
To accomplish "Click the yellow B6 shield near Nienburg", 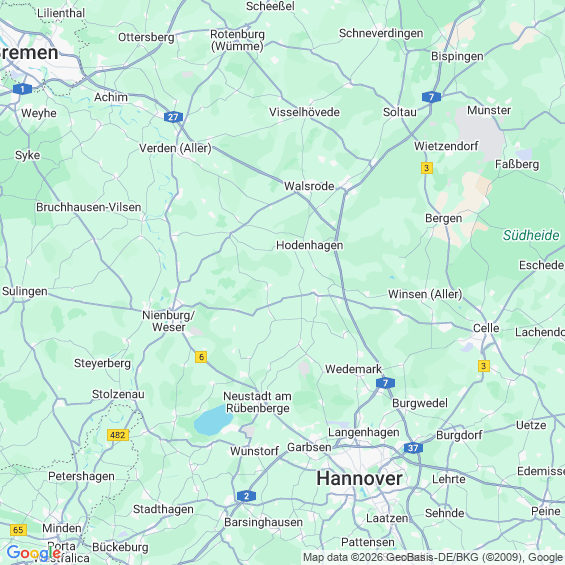I will coord(201,357).
